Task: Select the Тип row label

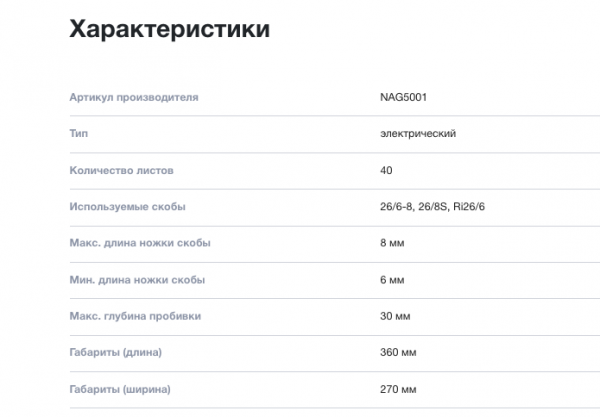Action: click(78, 134)
